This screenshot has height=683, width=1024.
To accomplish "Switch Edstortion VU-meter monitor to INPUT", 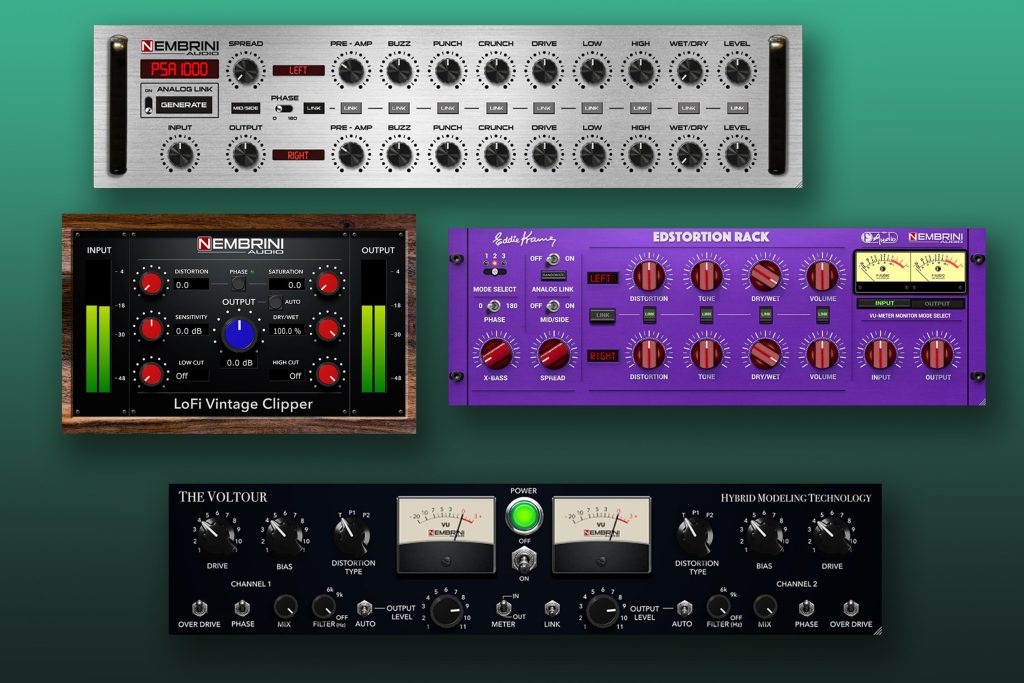I will [883, 303].
